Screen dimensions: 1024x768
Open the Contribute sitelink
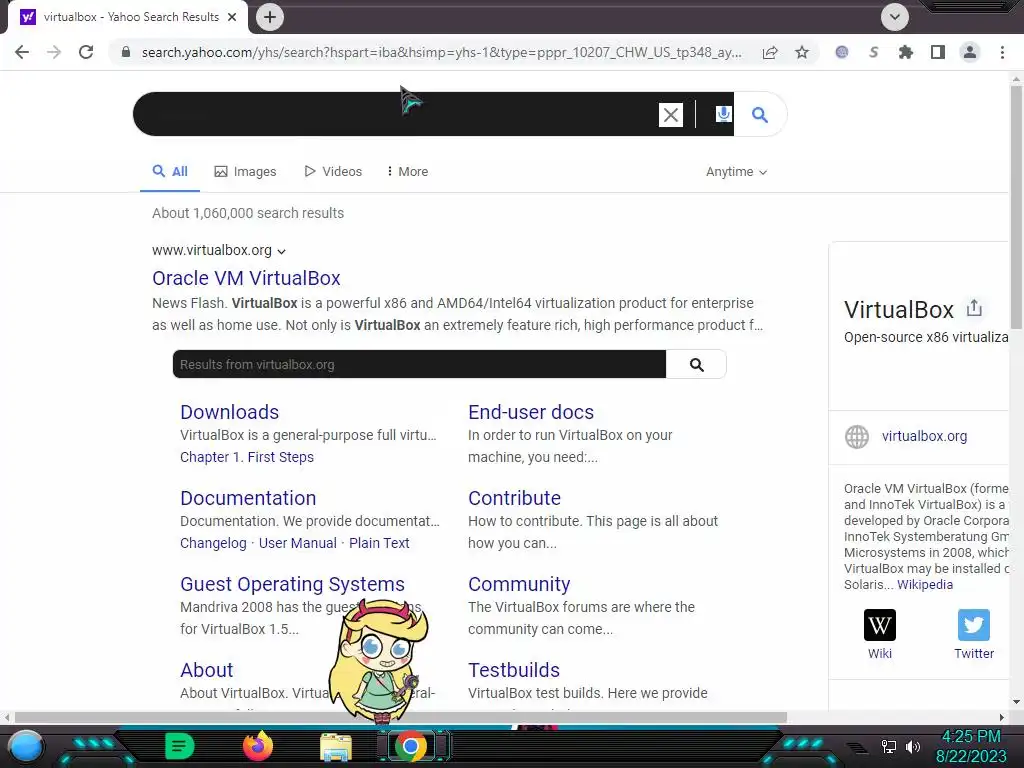515,498
